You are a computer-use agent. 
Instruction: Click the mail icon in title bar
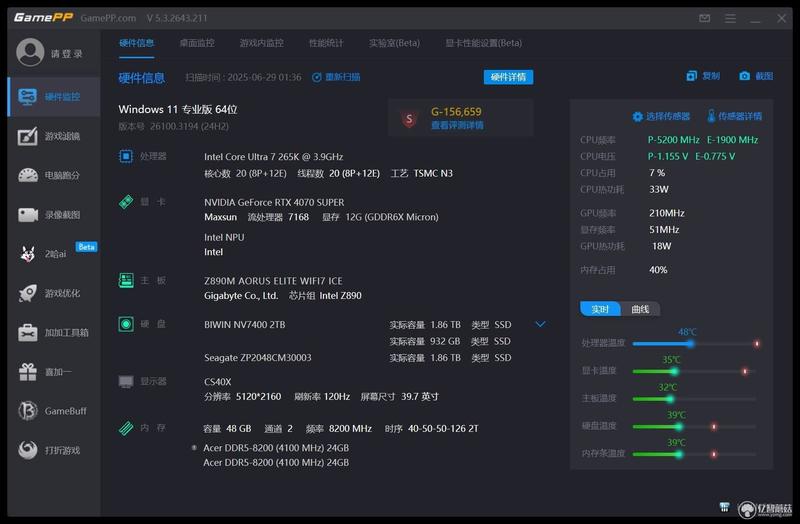coord(705,18)
